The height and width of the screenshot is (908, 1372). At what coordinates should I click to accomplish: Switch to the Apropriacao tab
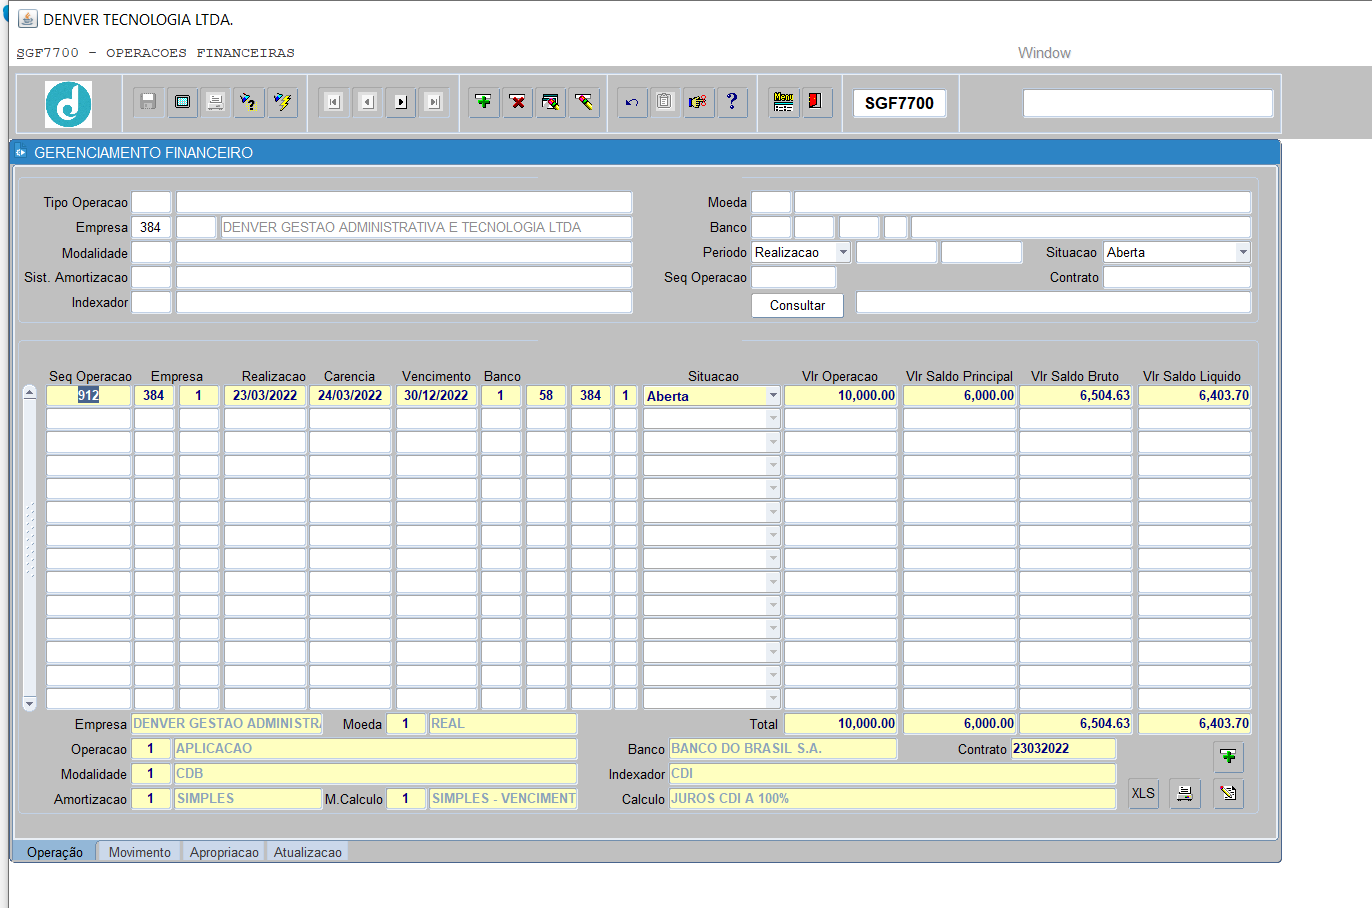click(x=224, y=852)
